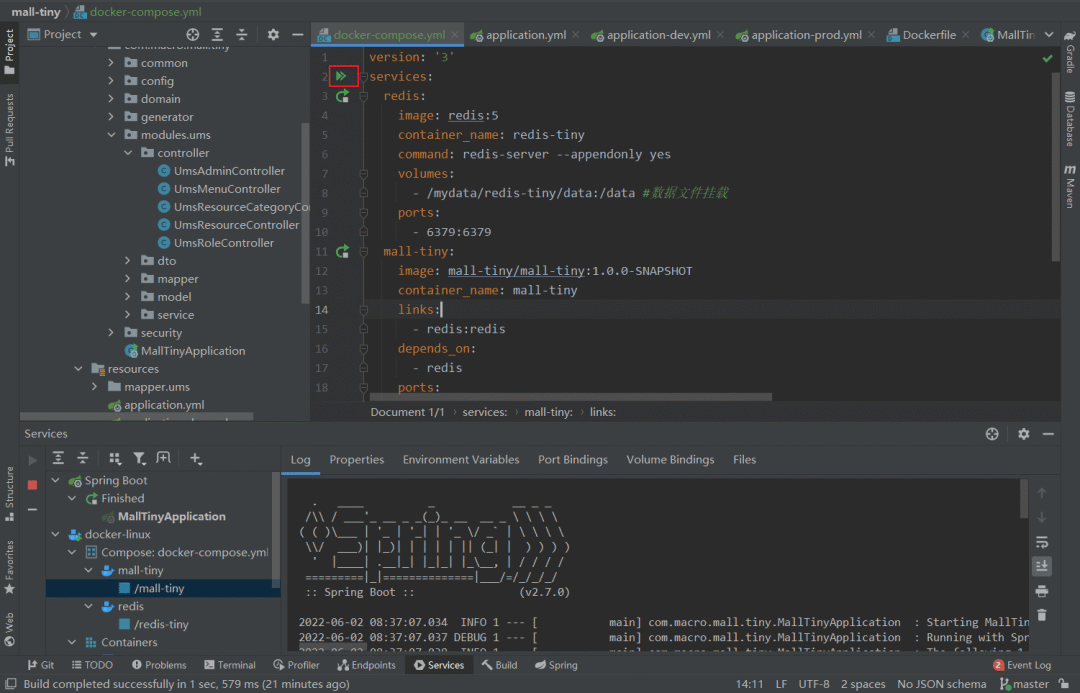Viewport: 1080px width, 693px height.
Task: Click the 2 spaces indent indicator
Action: coord(863,684)
